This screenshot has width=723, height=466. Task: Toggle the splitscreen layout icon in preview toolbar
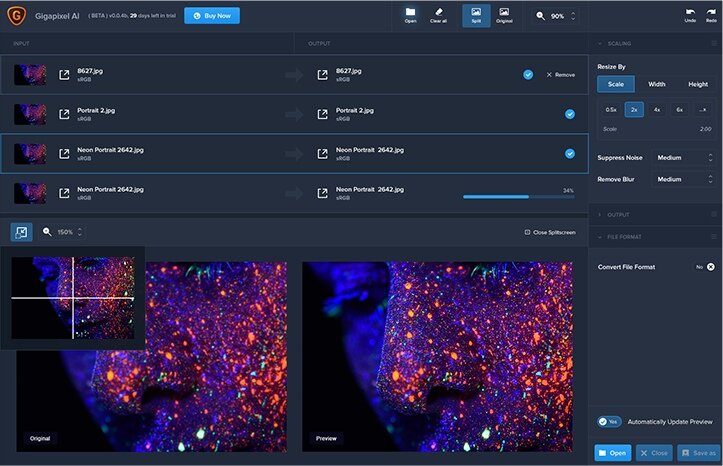[21, 232]
